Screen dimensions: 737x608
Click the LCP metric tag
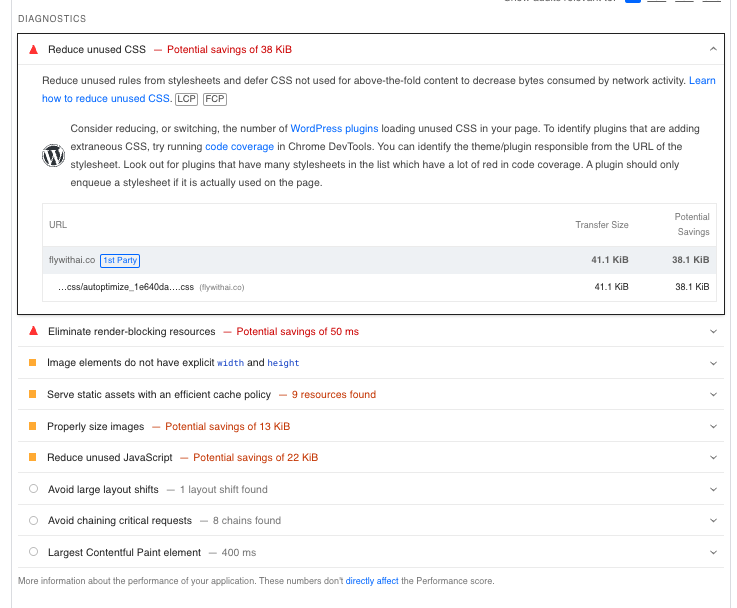[x=186, y=99]
